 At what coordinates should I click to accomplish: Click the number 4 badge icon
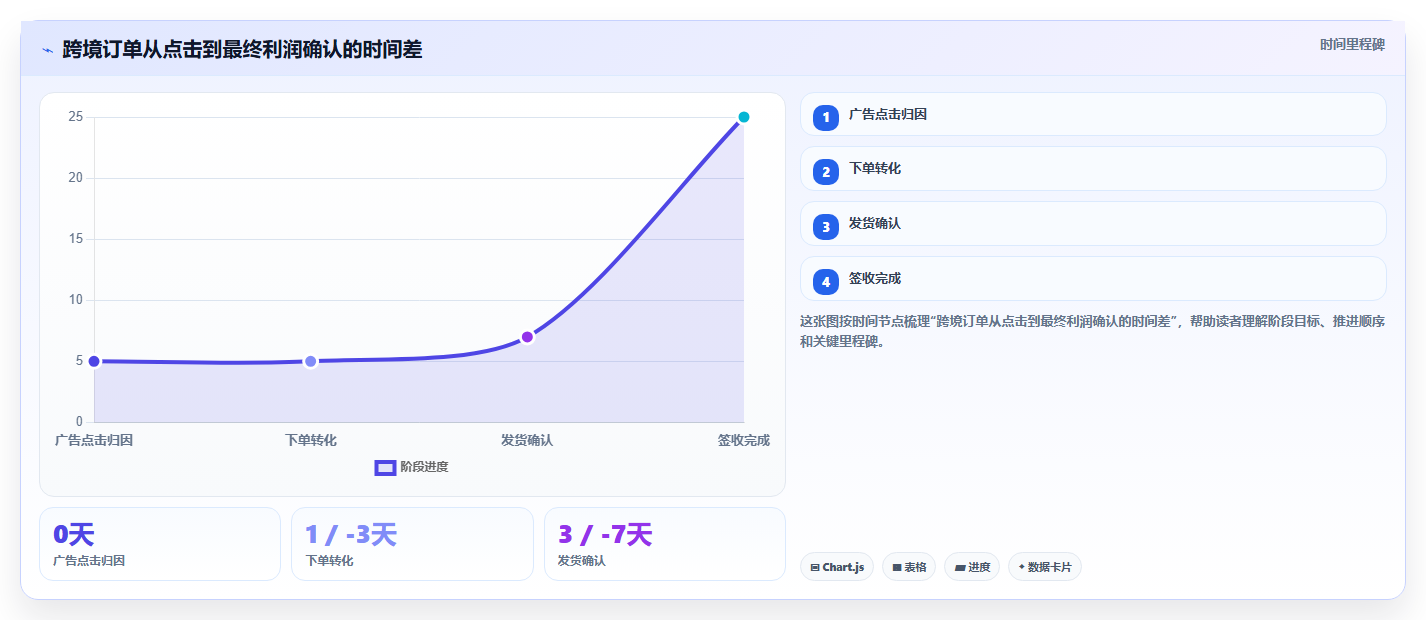click(x=826, y=282)
